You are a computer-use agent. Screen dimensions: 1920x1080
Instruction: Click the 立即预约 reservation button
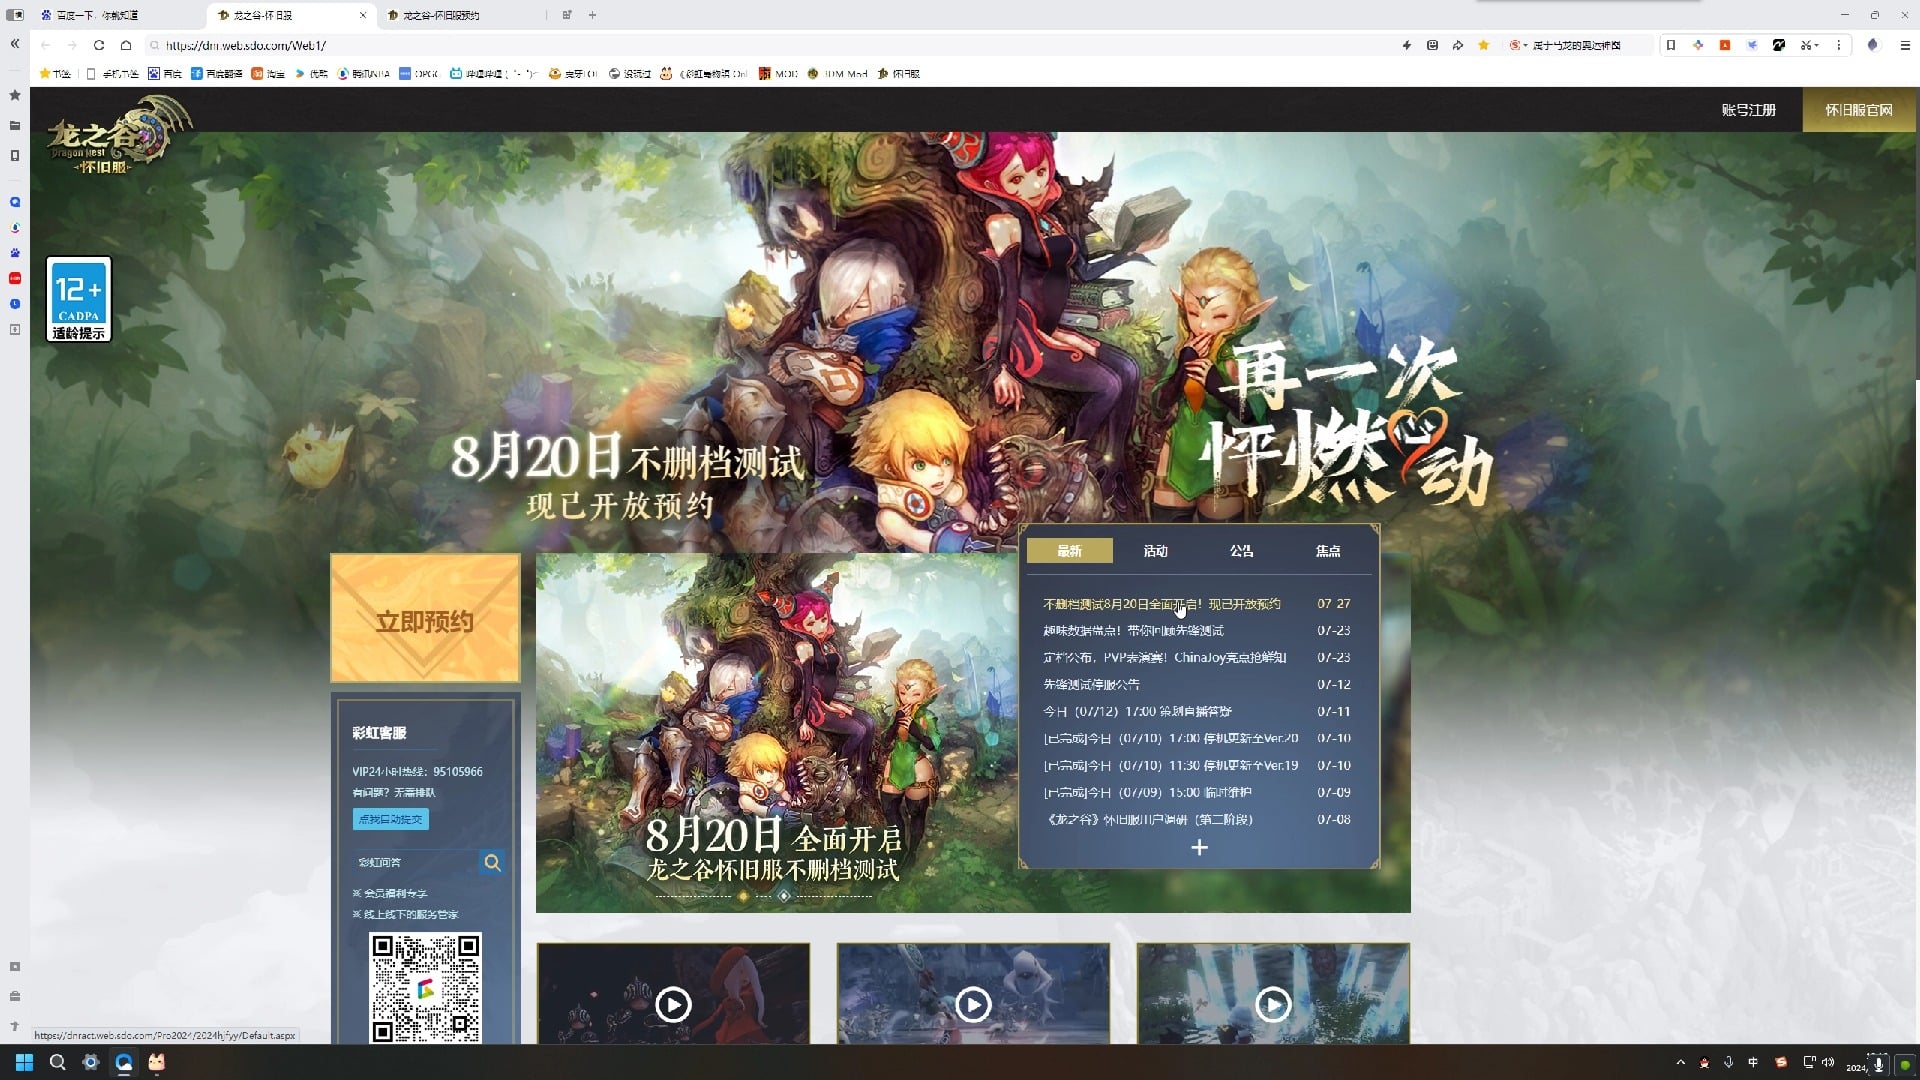pos(425,620)
